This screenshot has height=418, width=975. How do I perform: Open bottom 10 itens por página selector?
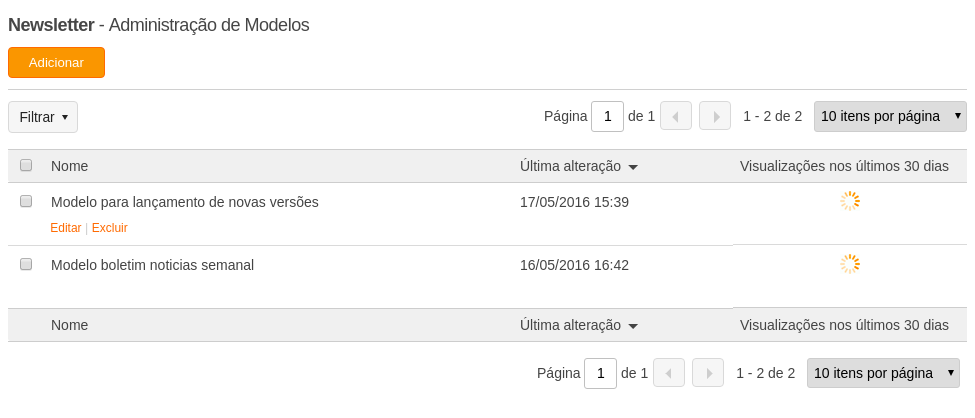click(883, 373)
